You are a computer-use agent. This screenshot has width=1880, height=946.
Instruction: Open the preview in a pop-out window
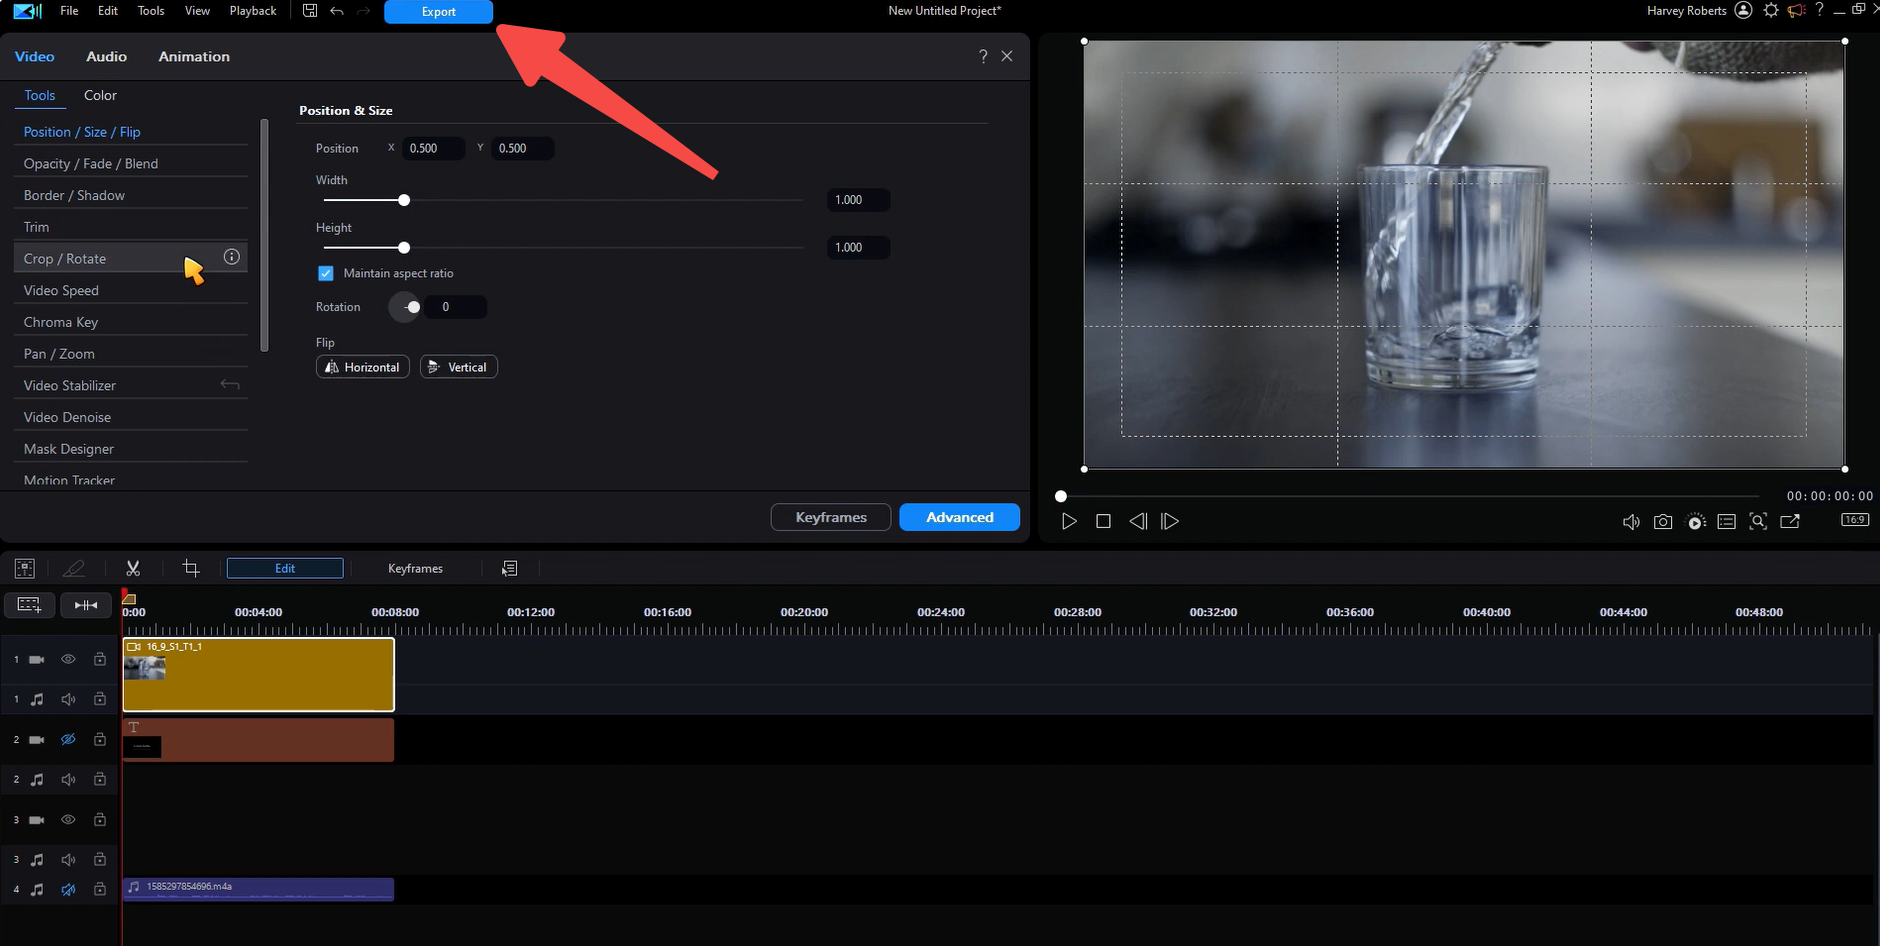tap(1790, 520)
